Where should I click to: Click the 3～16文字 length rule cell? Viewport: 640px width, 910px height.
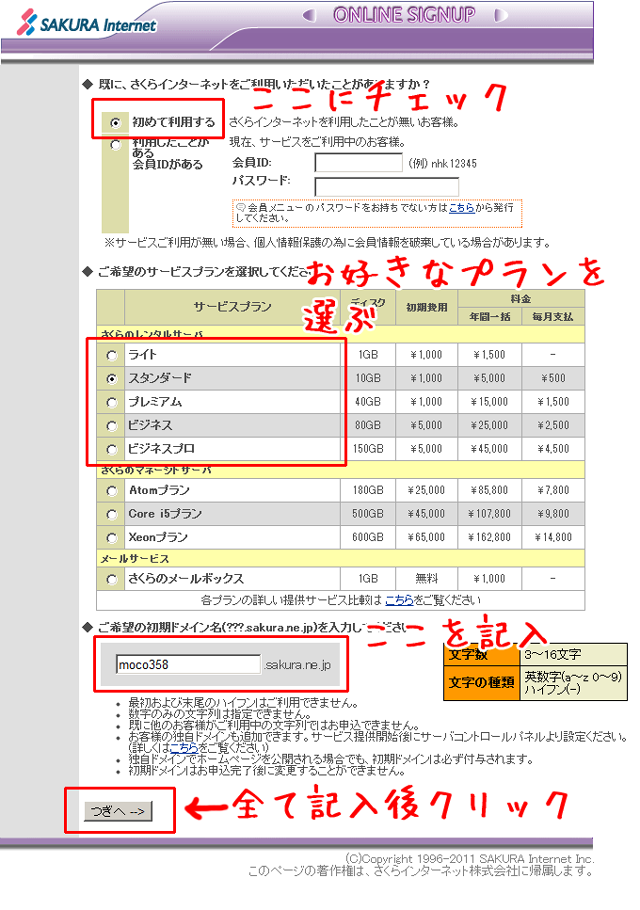(x=573, y=654)
